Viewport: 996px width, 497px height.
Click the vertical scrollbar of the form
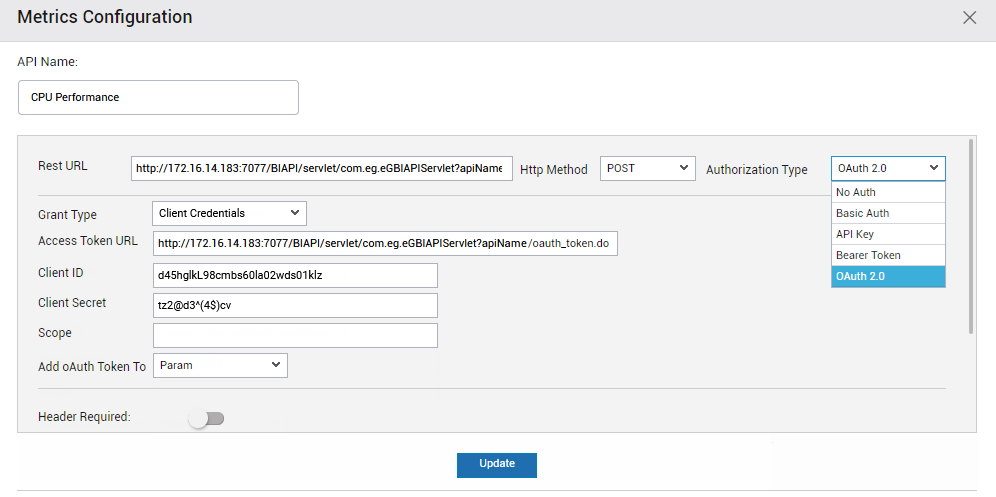point(971,235)
